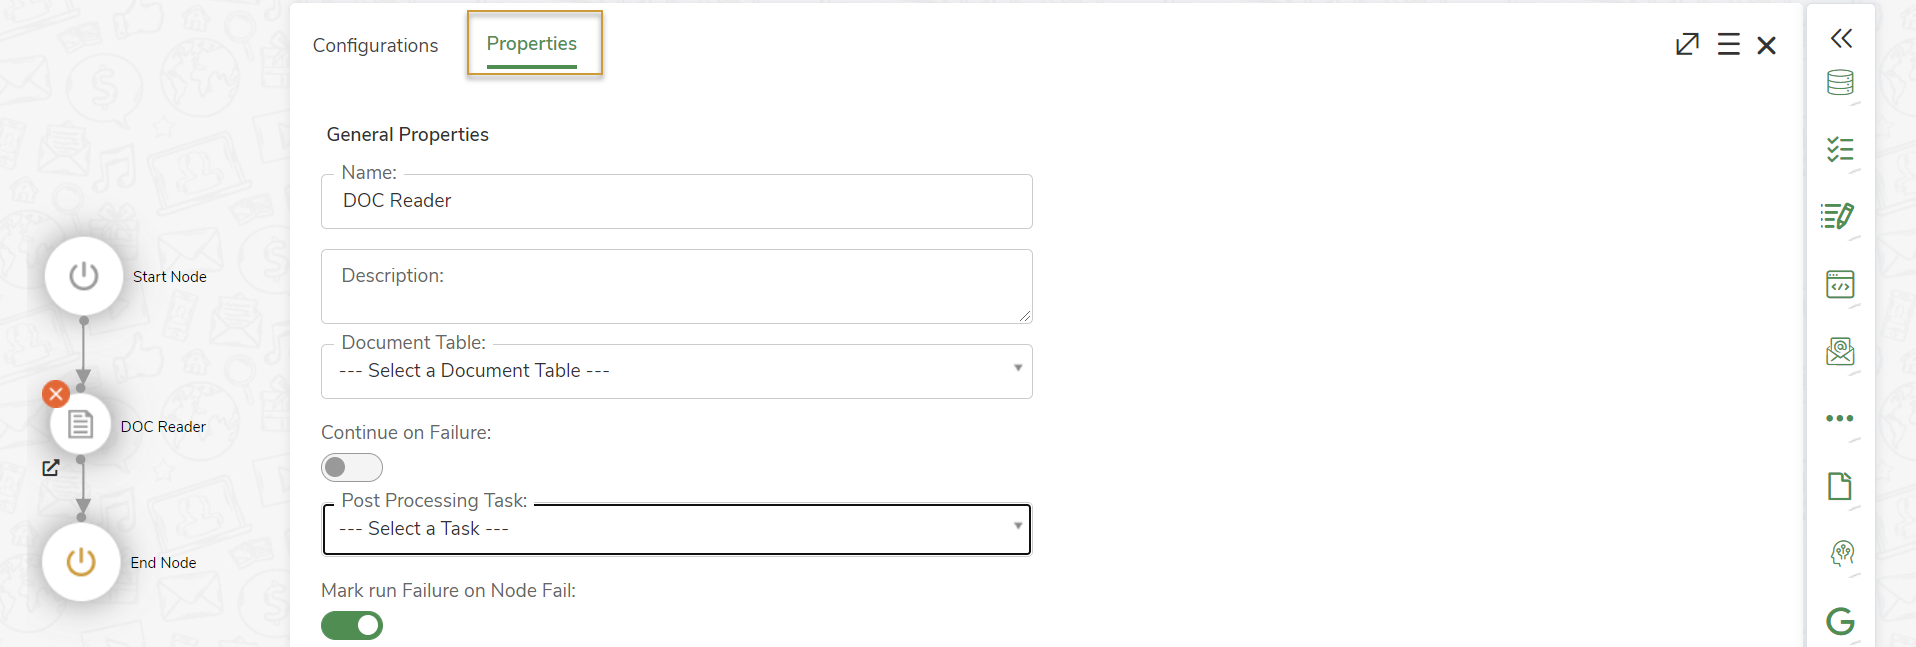Click the hamburger menu icon in the header
The width and height of the screenshot is (1916, 647).
coord(1729,44)
